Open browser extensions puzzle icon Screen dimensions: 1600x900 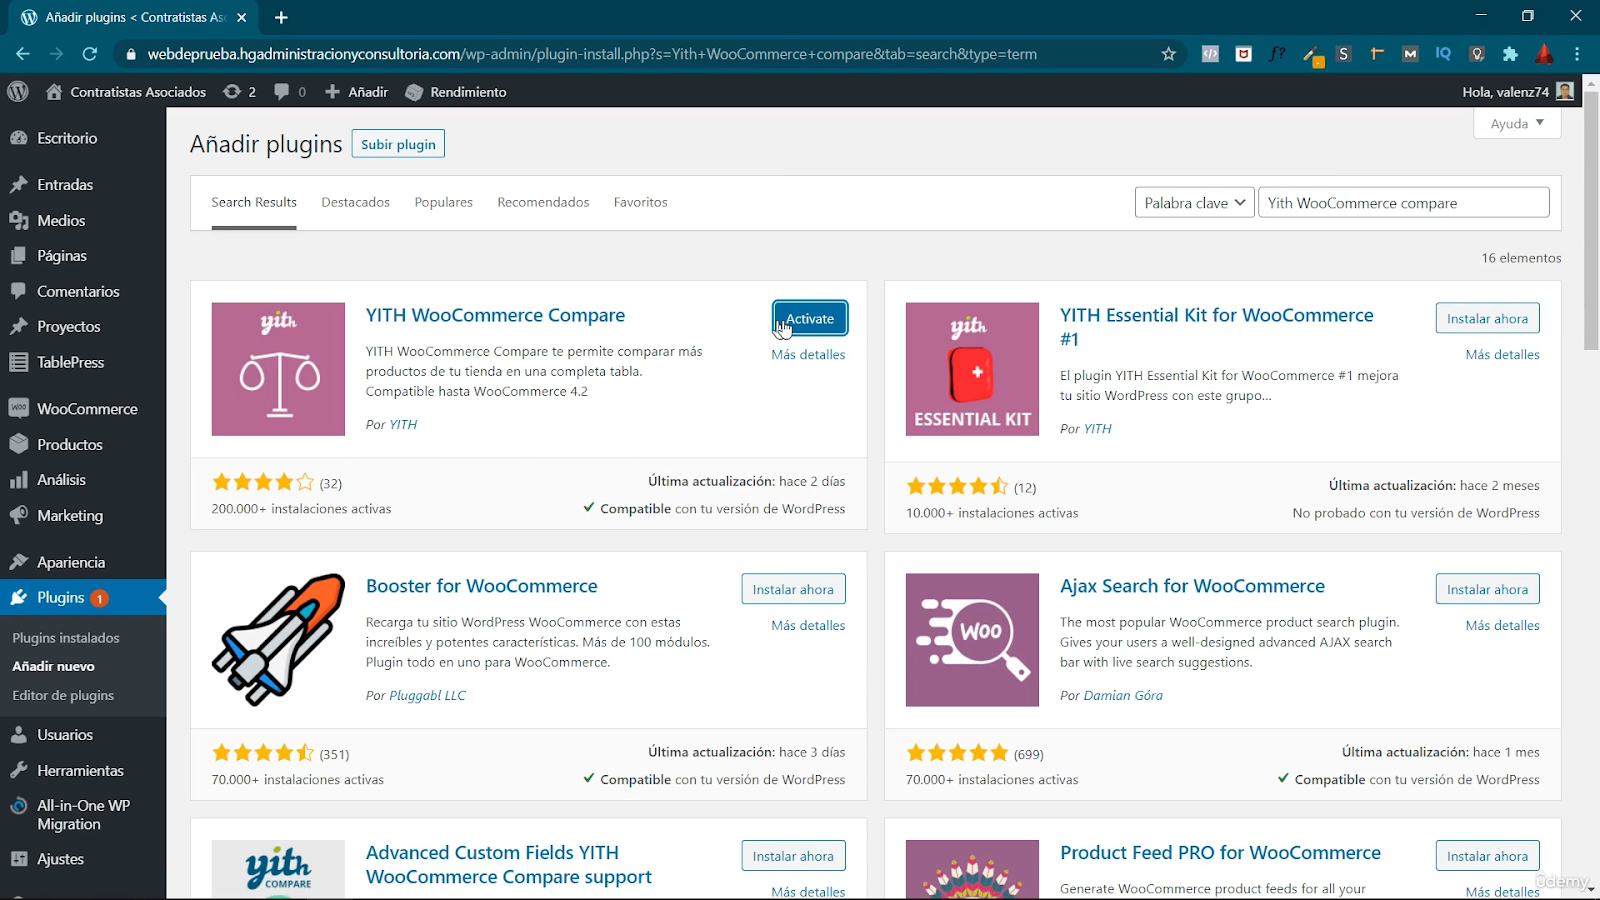tap(1510, 54)
